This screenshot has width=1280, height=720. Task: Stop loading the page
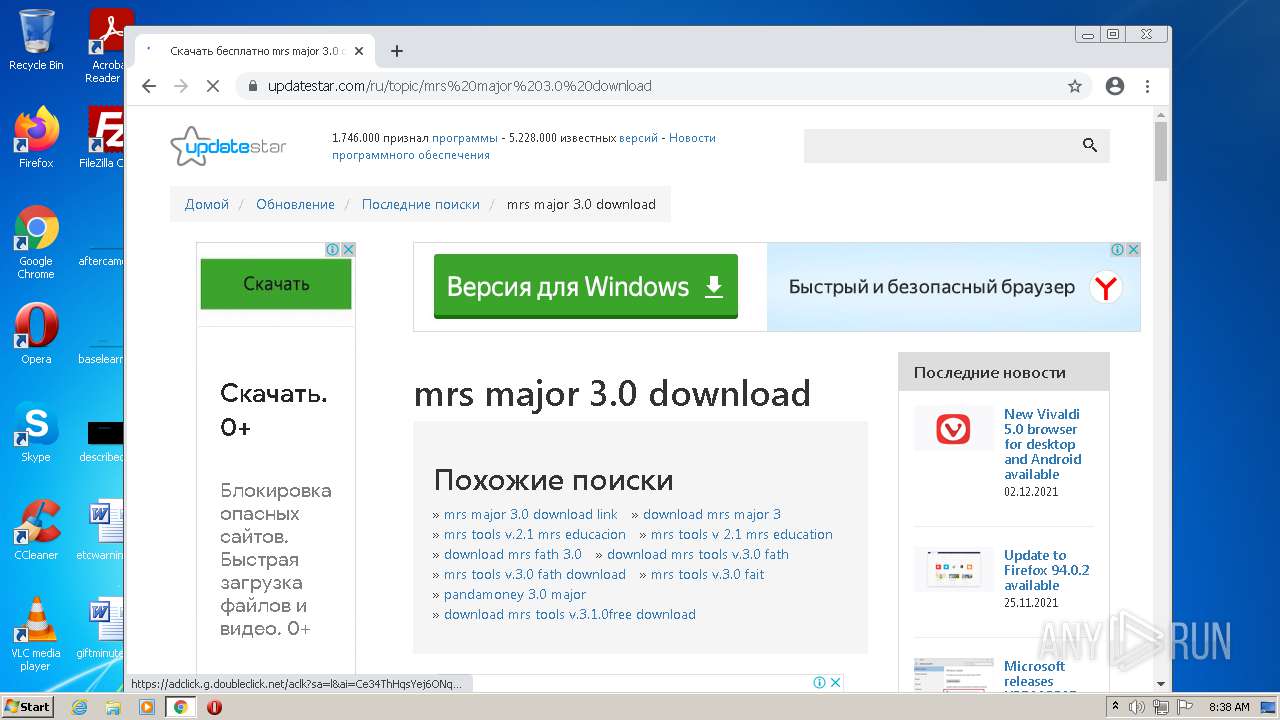[x=212, y=86]
